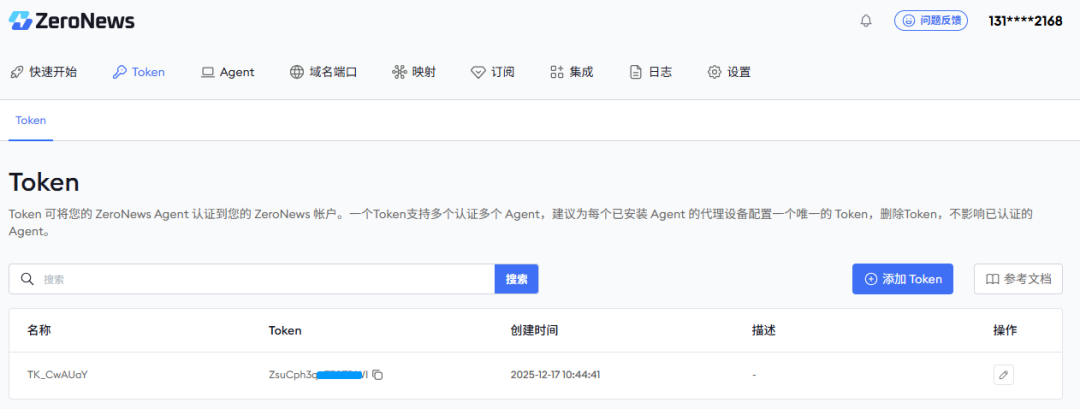The image size is (1080, 409).
Task: Click the magnifier icon in search box
Action: click(27, 279)
